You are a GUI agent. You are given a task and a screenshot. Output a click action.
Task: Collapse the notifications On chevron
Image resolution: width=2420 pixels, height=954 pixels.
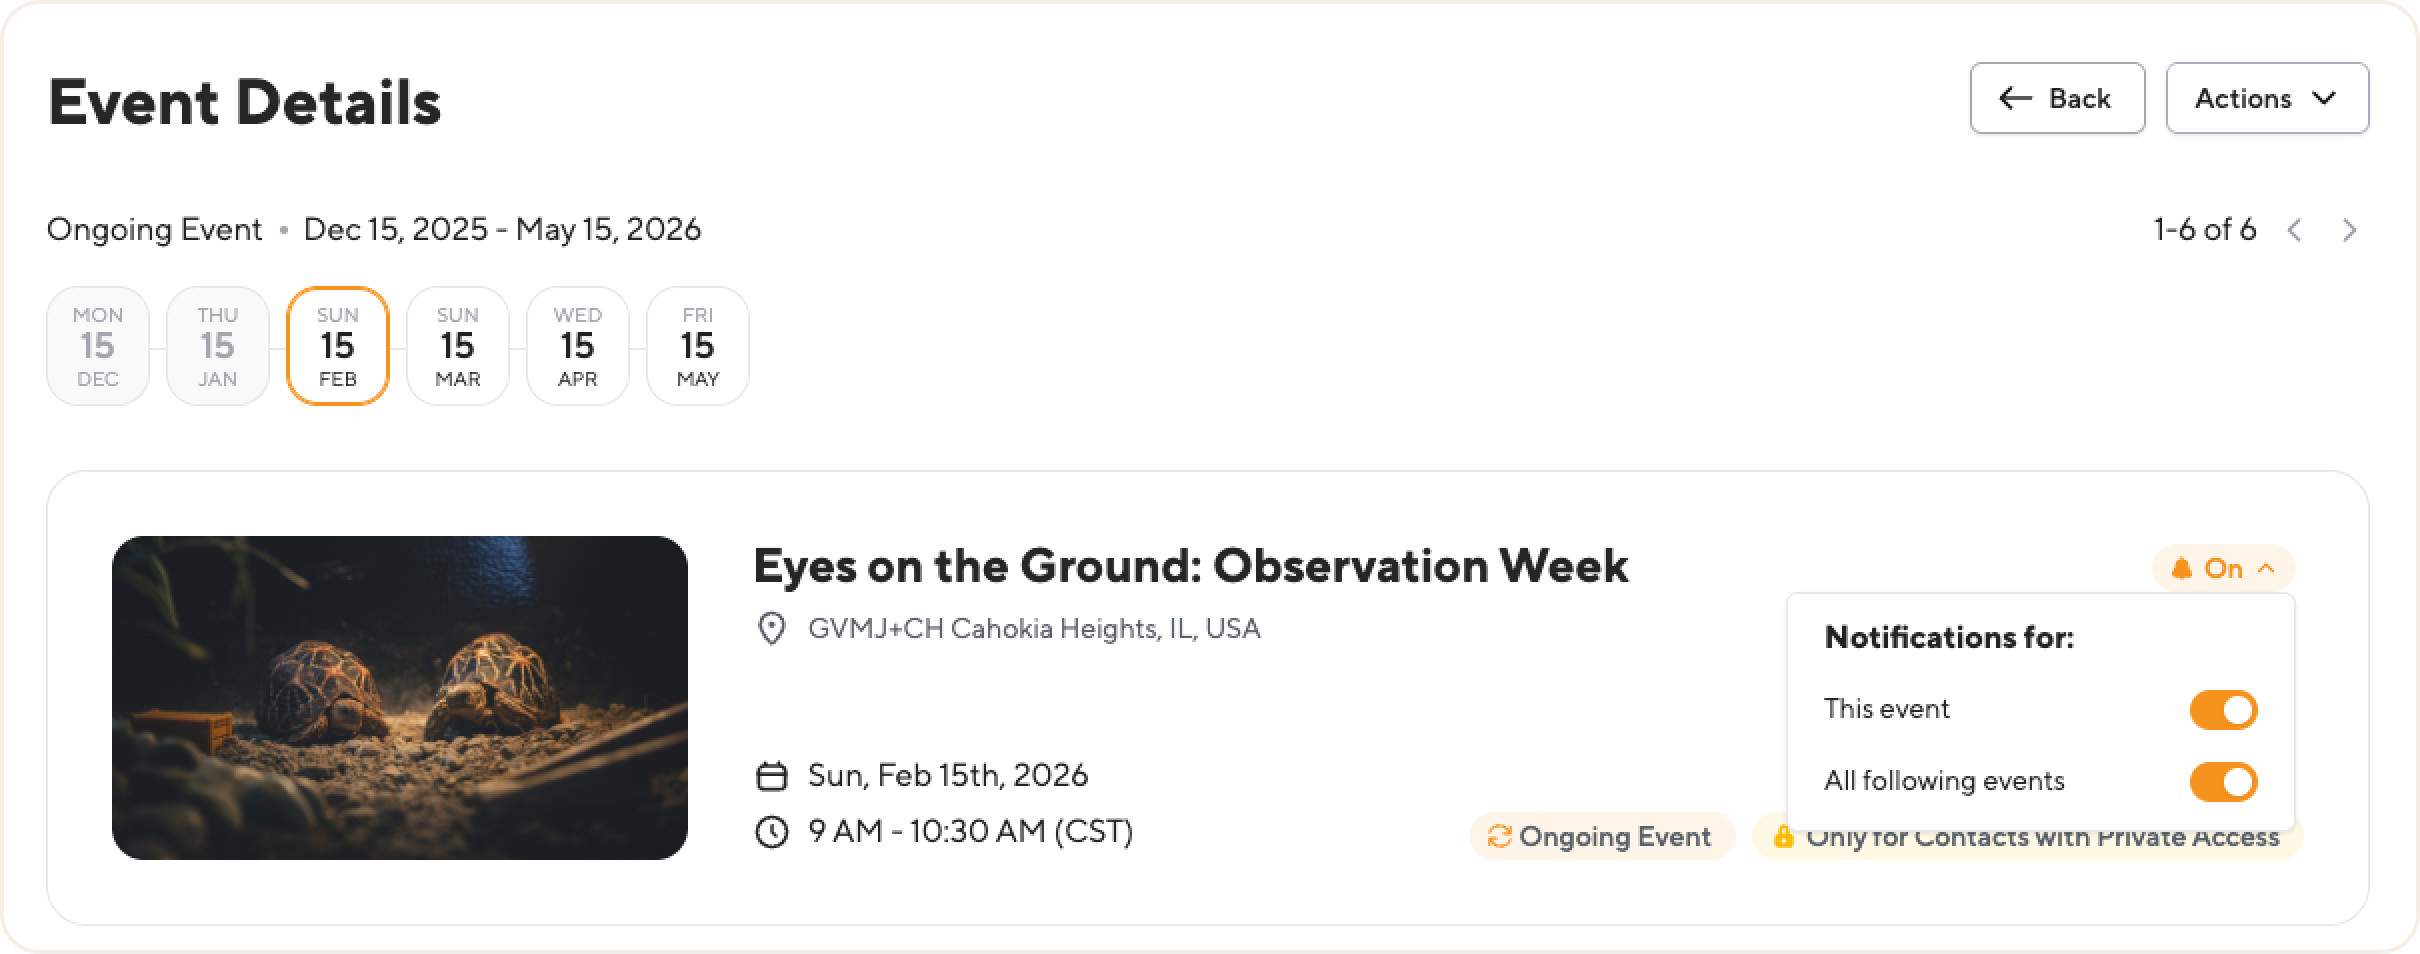(2266, 569)
